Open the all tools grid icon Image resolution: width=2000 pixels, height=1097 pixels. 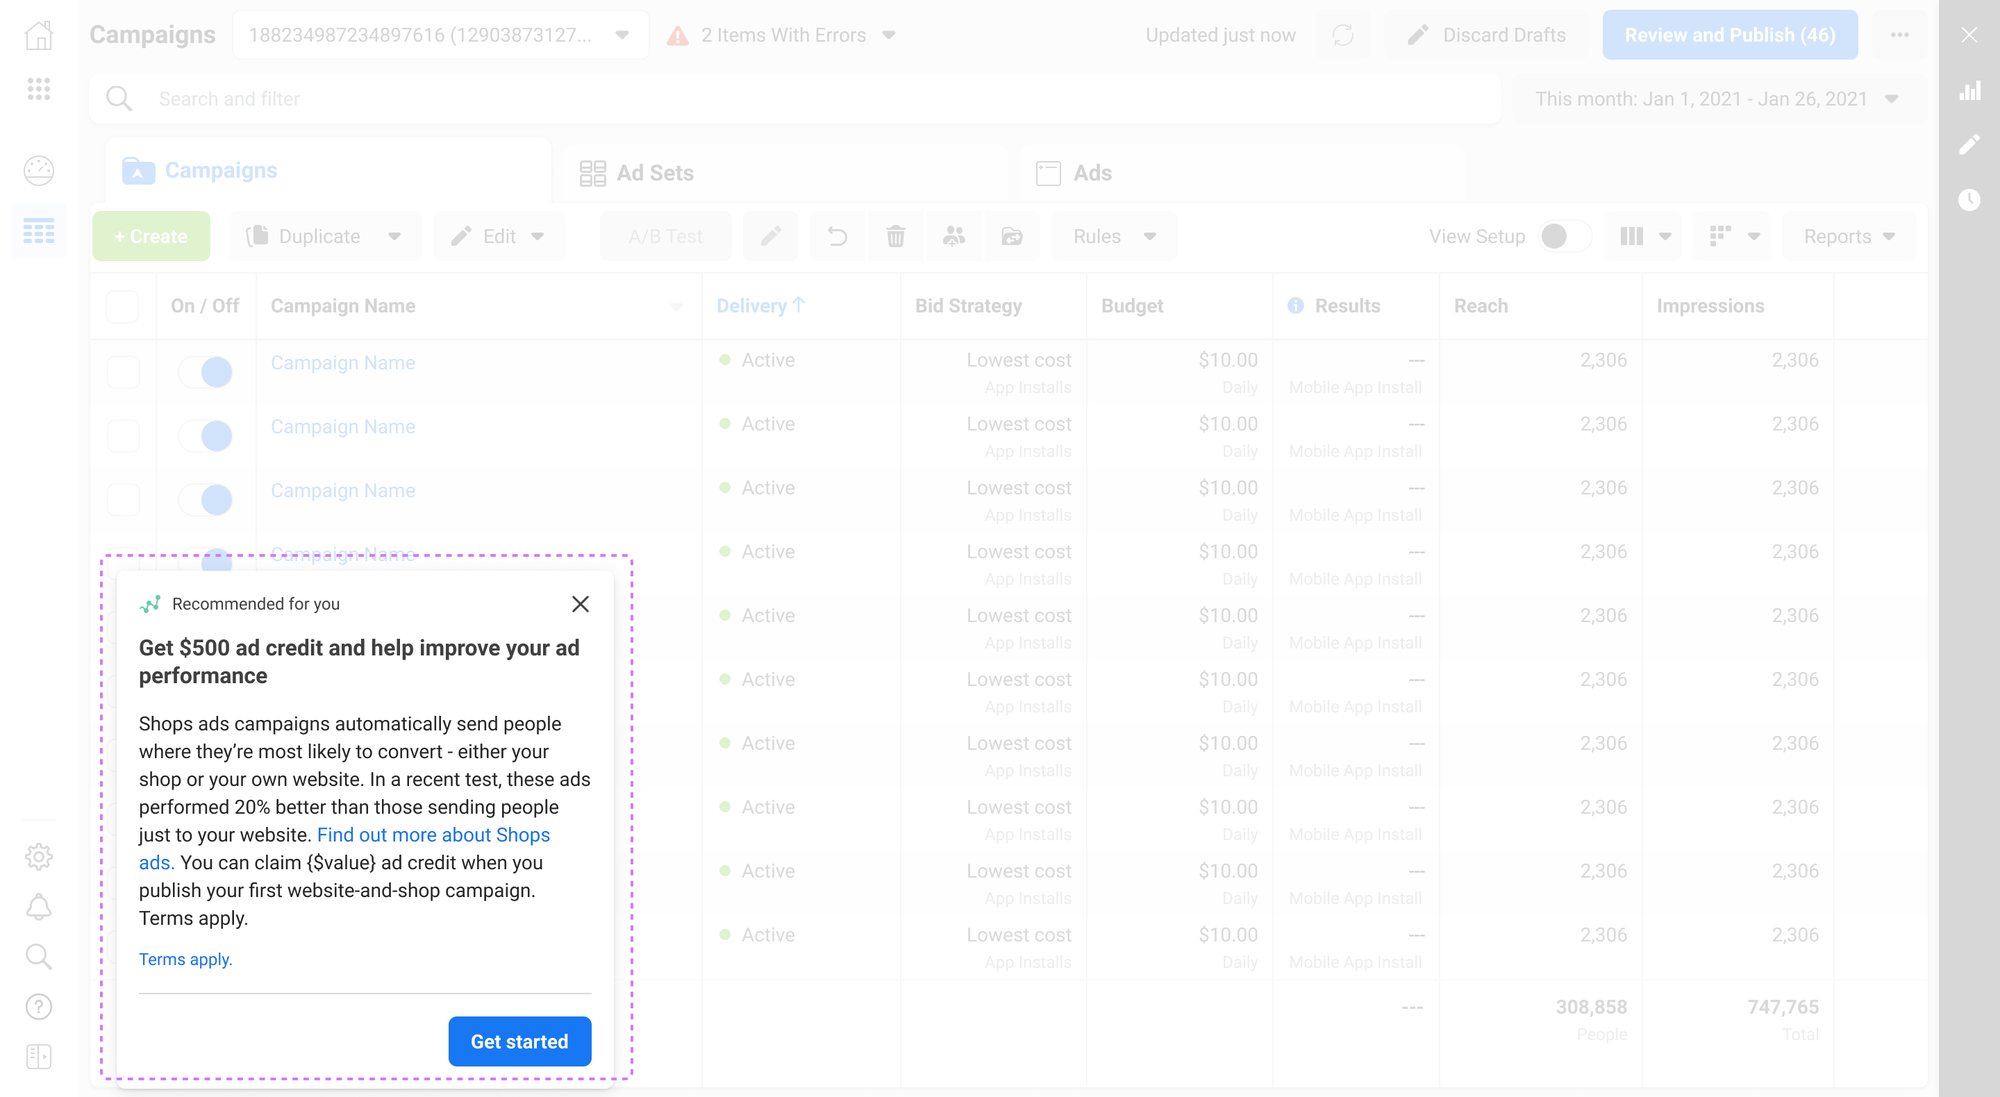[x=38, y=89]
